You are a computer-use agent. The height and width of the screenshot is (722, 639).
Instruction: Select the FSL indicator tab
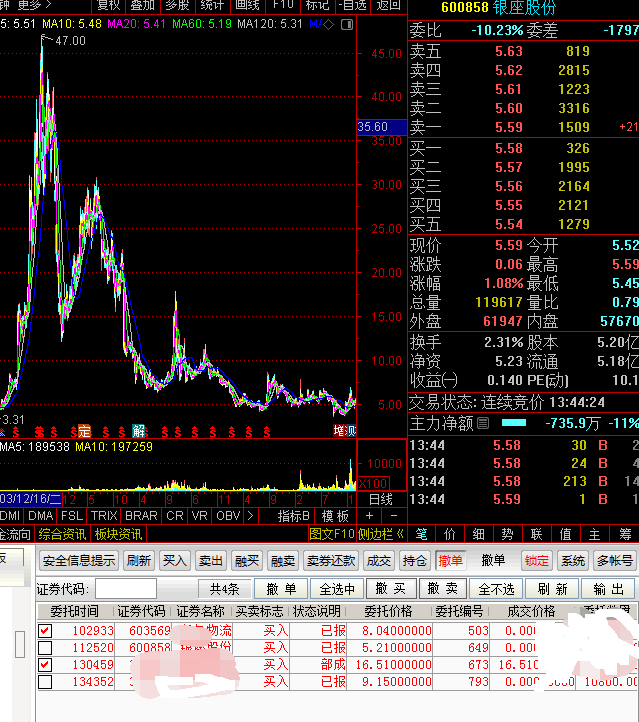click(72, 516)
